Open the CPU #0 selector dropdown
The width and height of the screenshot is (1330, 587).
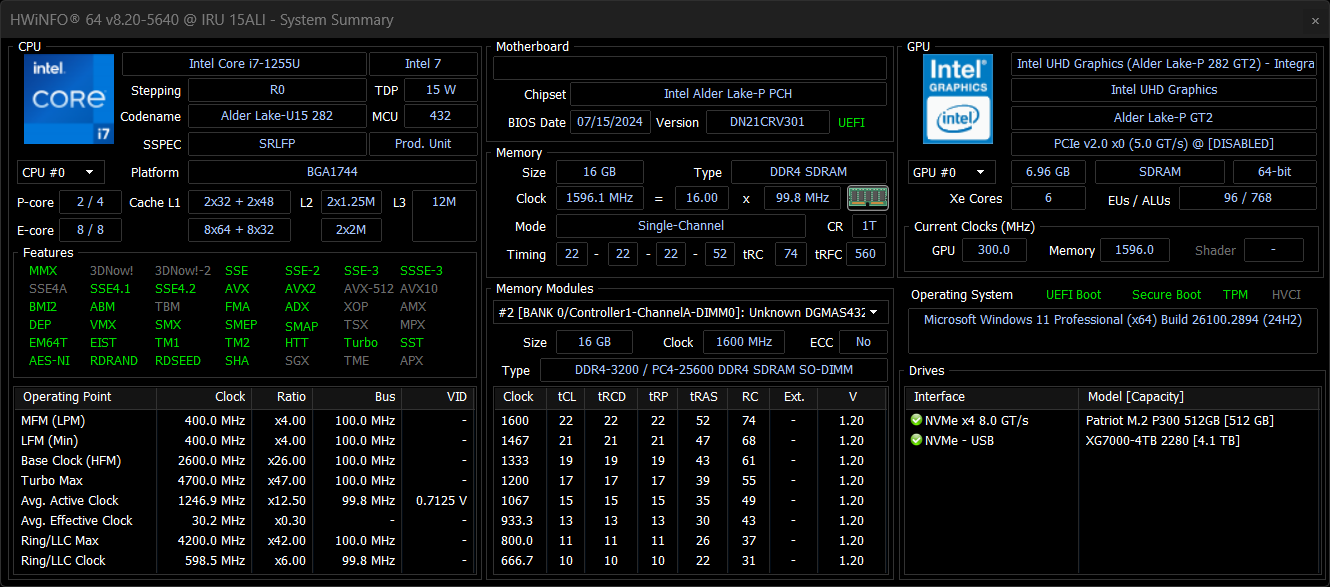click(x=61, y=172)
